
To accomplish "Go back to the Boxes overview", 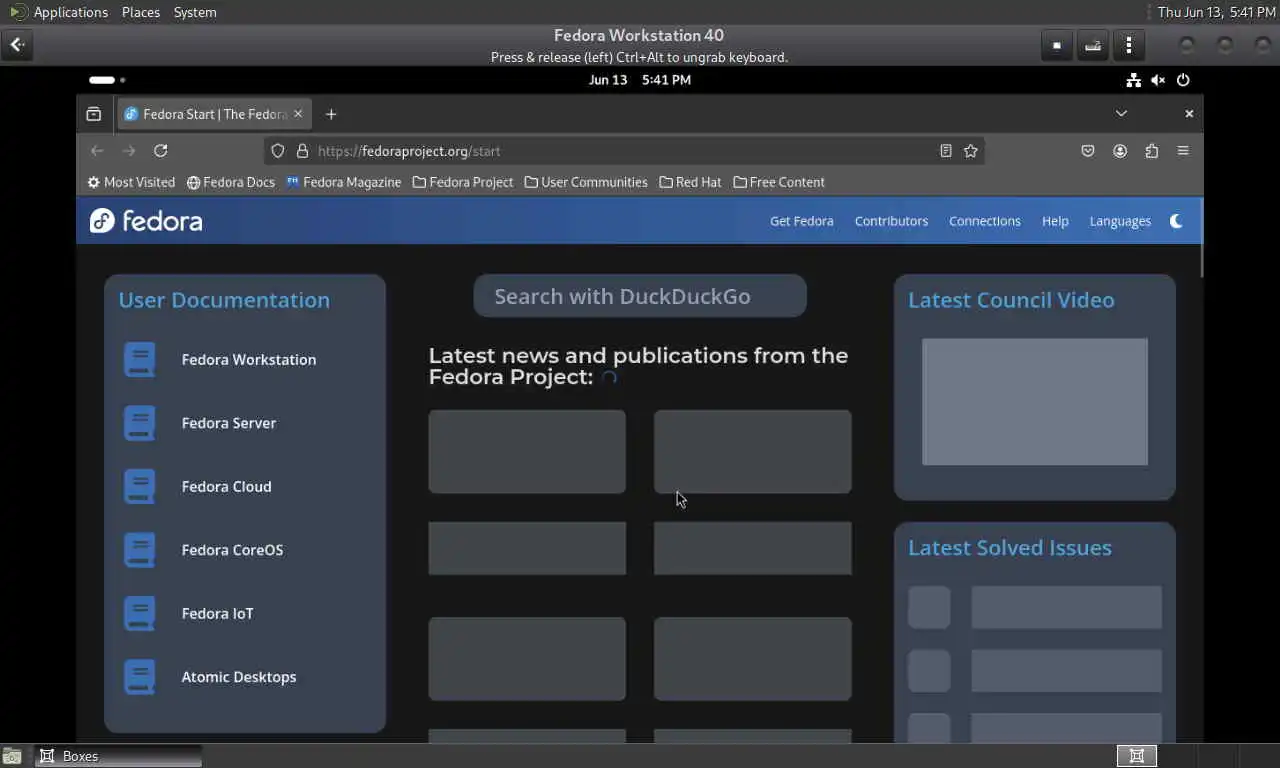I will pos(17,45).
